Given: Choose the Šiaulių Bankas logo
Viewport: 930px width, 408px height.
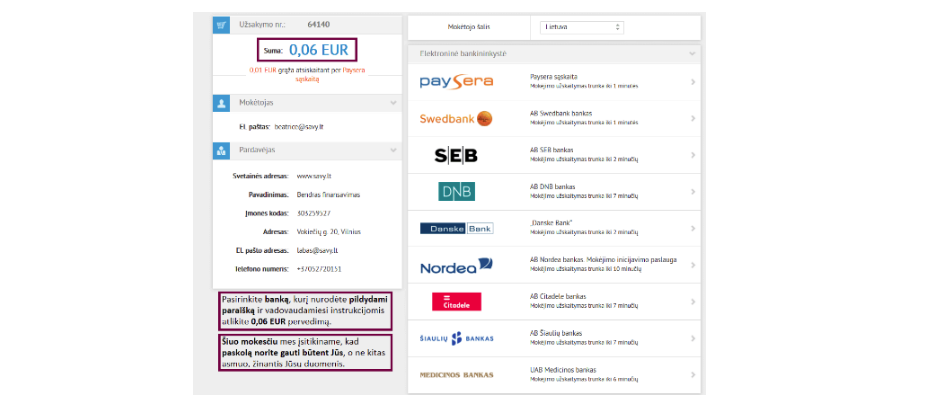Looking at the screenshot, I should point(456,338).
